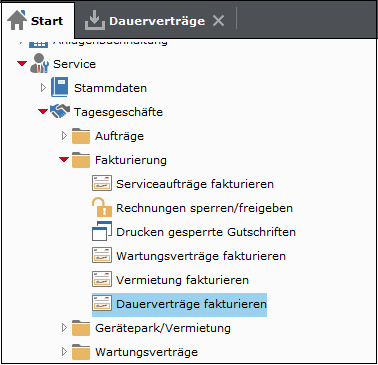This screenshot has width=378, height=365.
Task: Click the windows icon for Drucken gesperrte Gutschriften
Action: click(102, 231)
